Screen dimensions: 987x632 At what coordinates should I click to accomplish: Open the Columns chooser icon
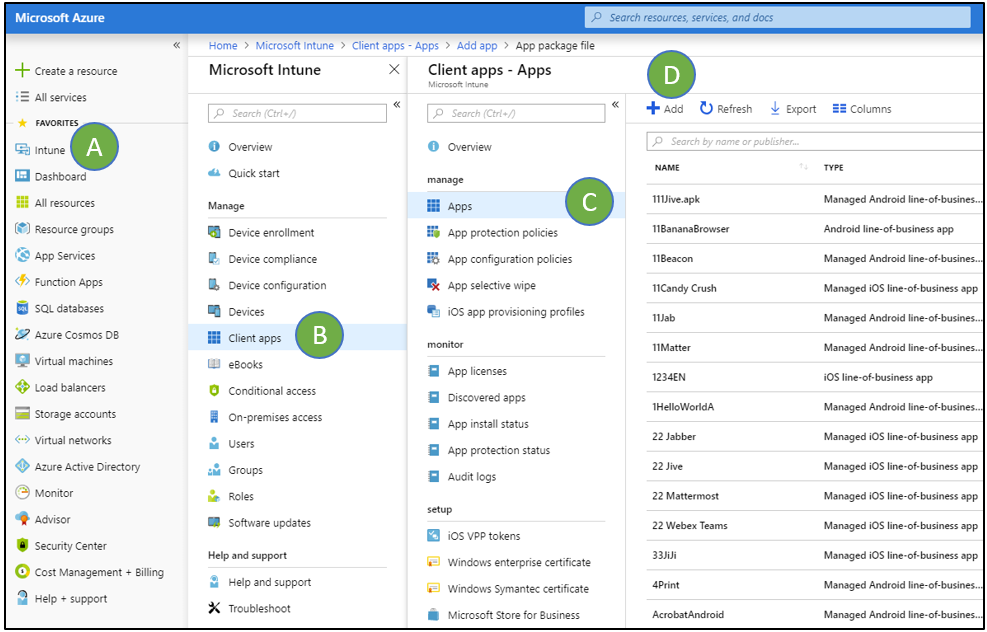[839, 109]
